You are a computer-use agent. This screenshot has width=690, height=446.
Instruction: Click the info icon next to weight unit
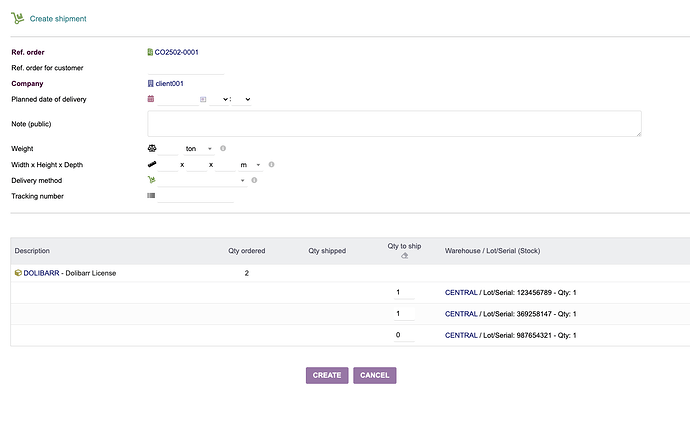coord(222,148)
